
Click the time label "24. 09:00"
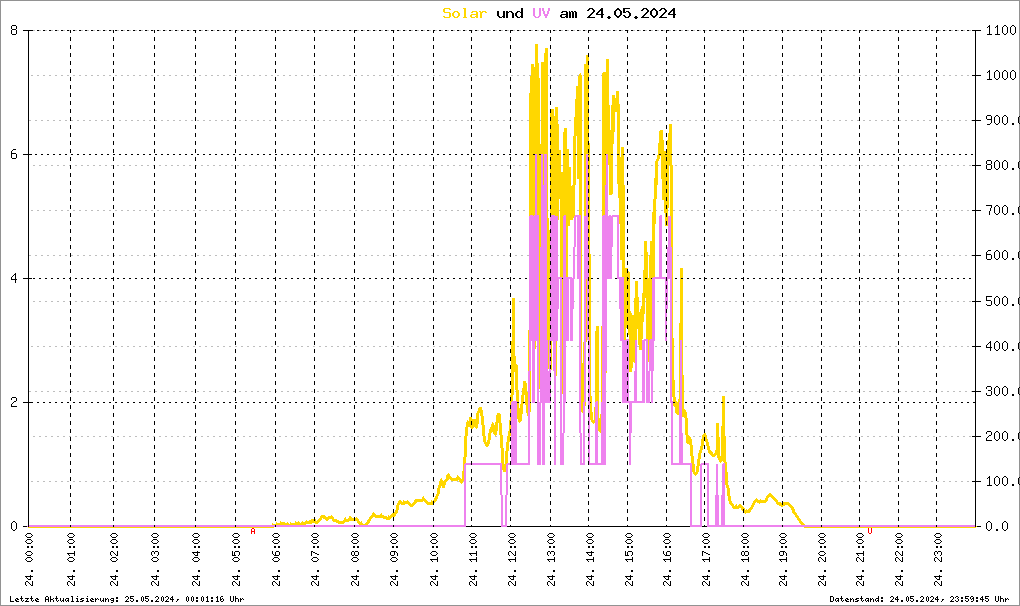click(394, 560)
